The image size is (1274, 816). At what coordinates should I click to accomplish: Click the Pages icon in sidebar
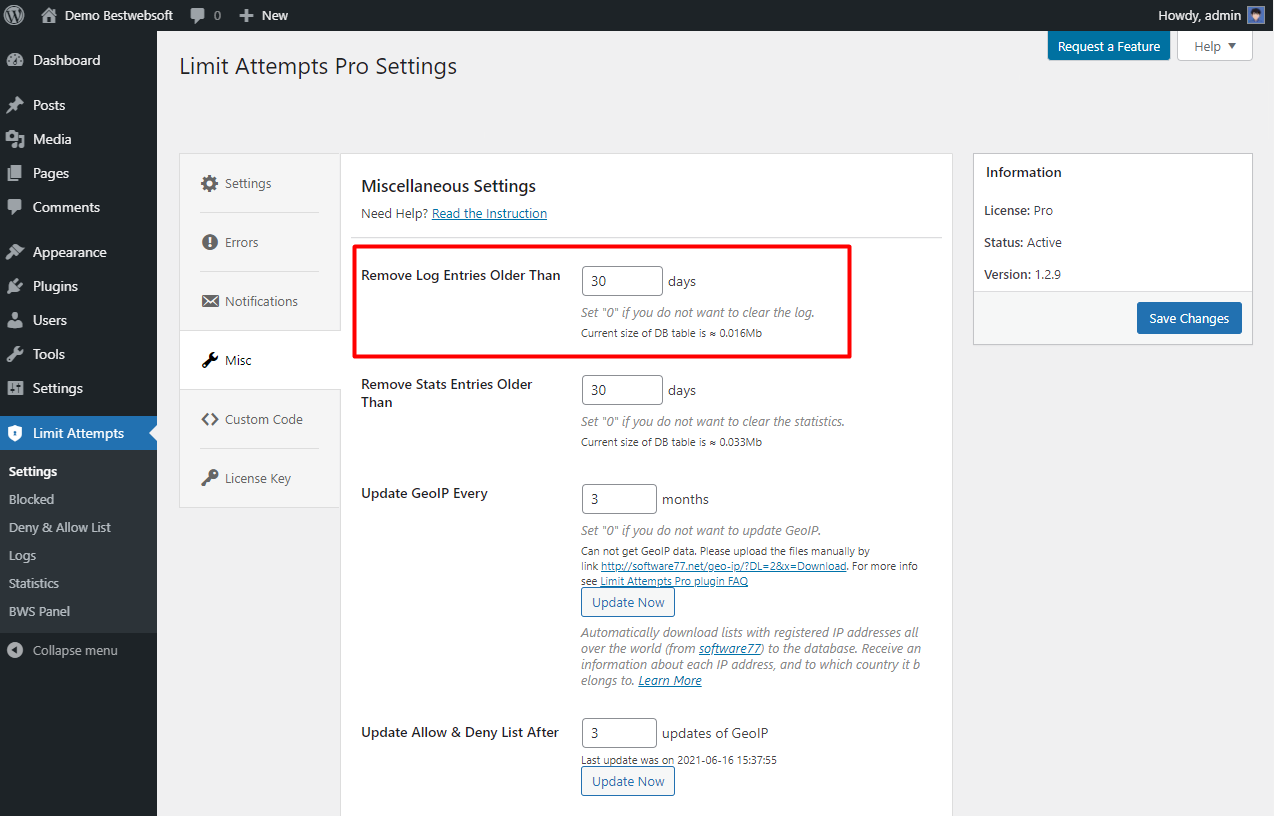tap(15, 173)
